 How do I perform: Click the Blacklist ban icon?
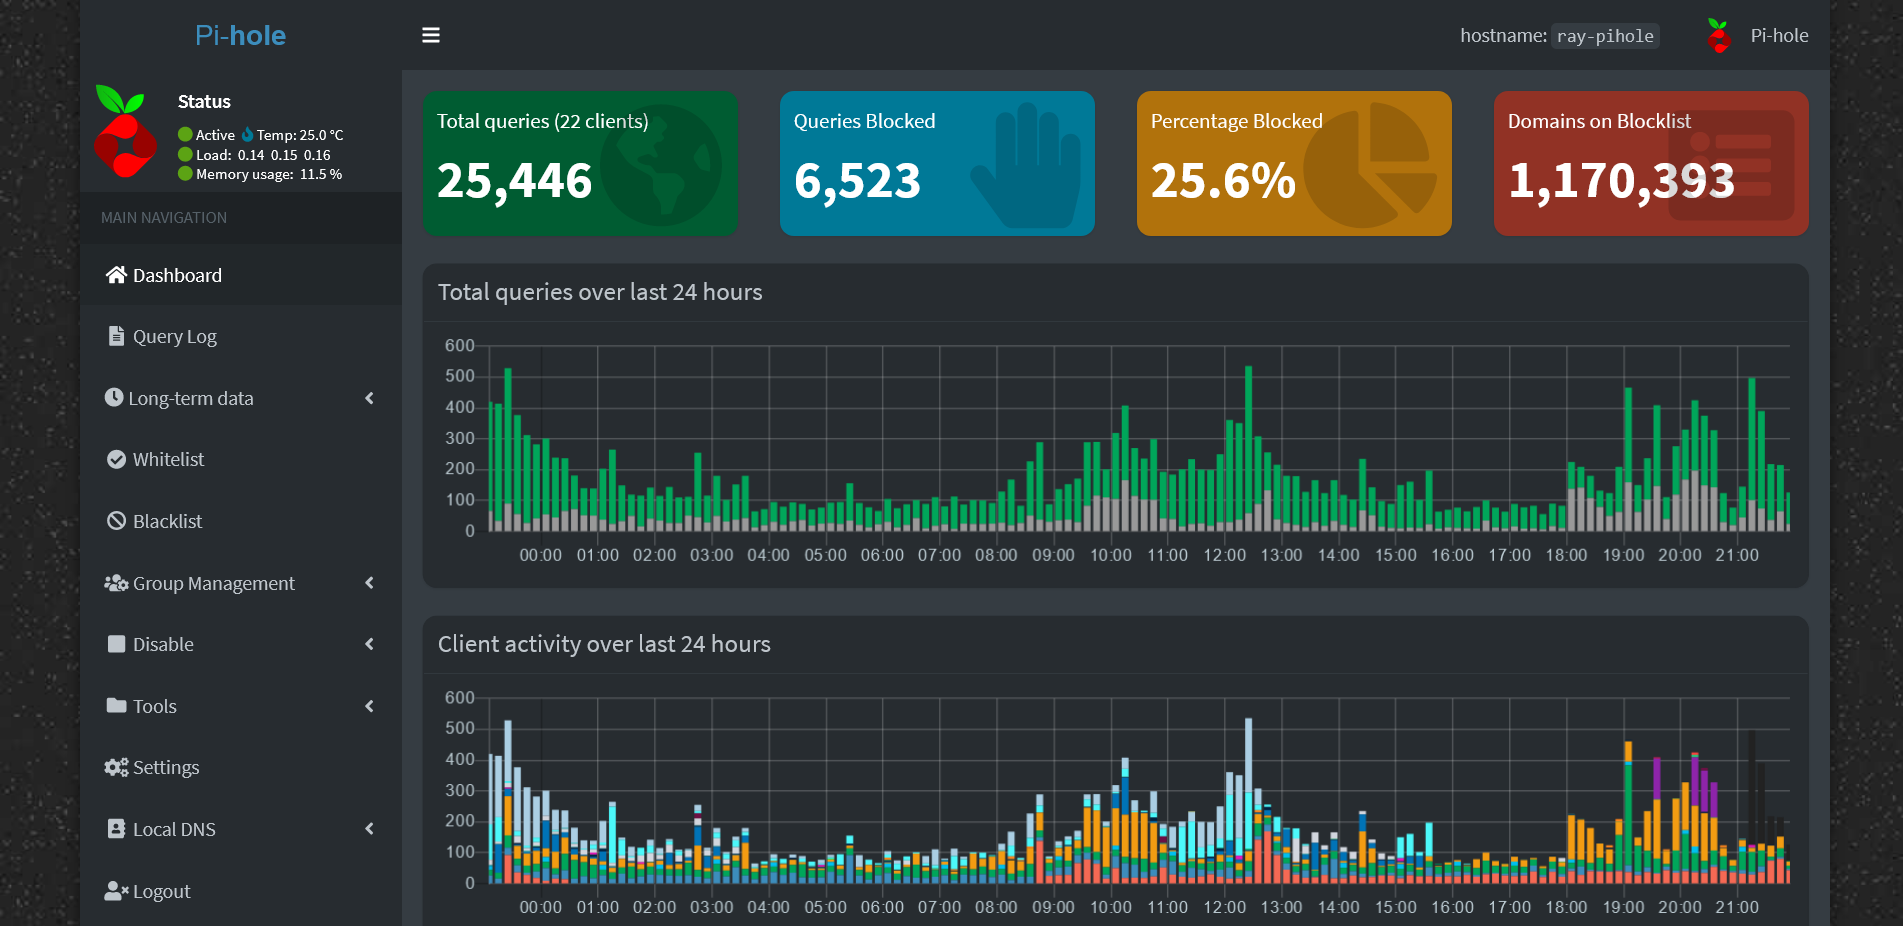[116, 521]
